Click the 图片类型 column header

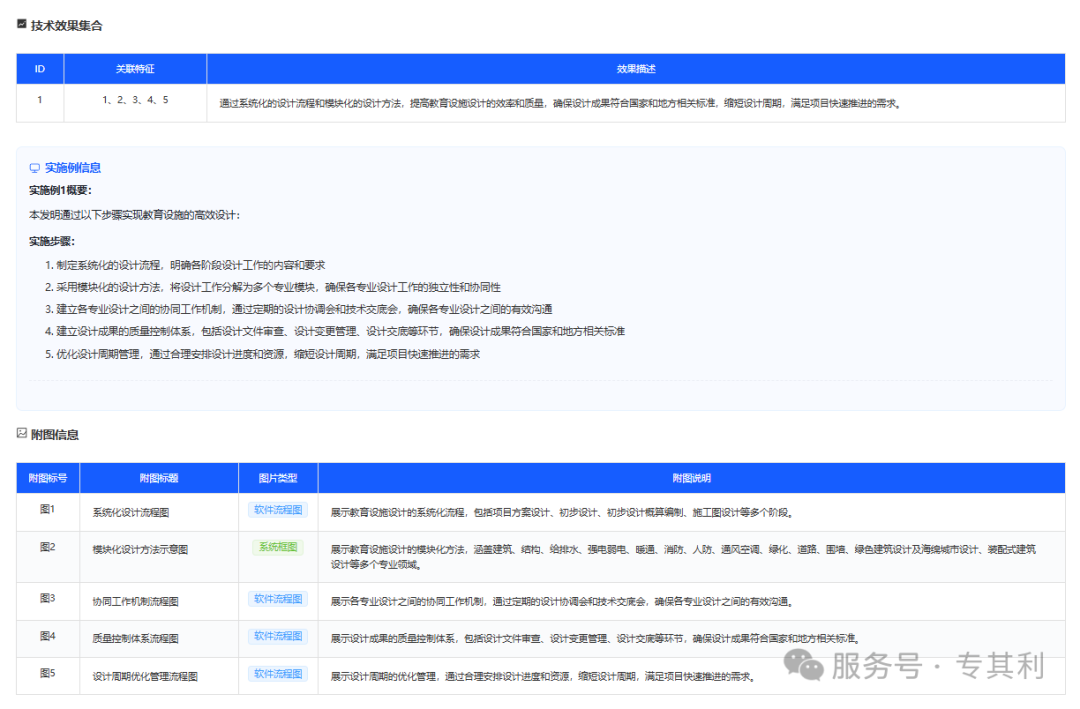278,478
